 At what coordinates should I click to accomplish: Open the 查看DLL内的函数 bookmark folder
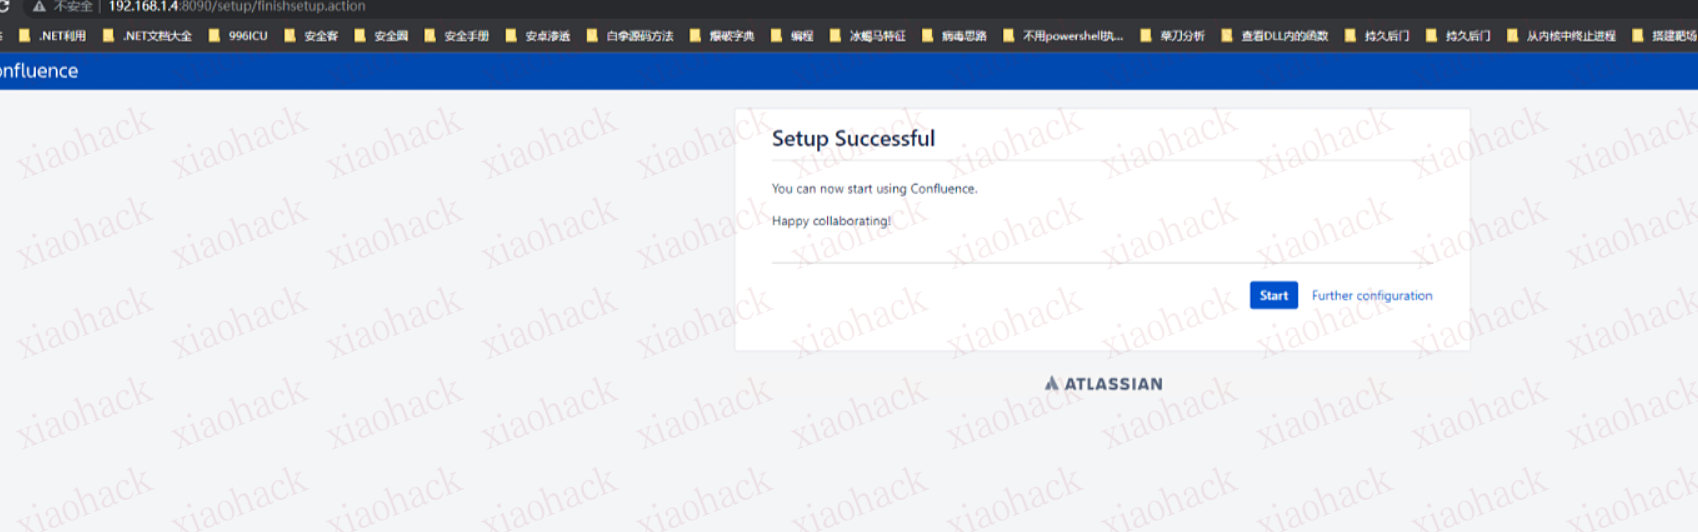tap(1275, 36)
